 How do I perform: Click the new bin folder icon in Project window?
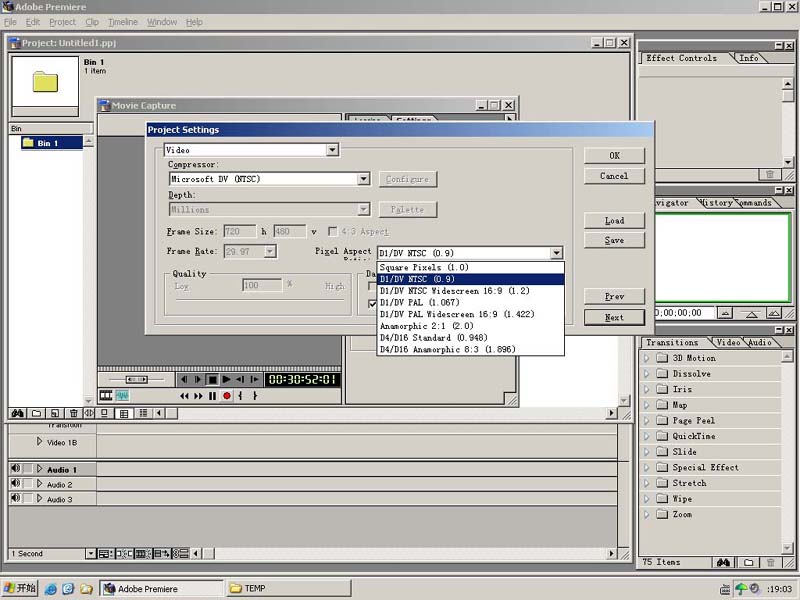[36, 413]
